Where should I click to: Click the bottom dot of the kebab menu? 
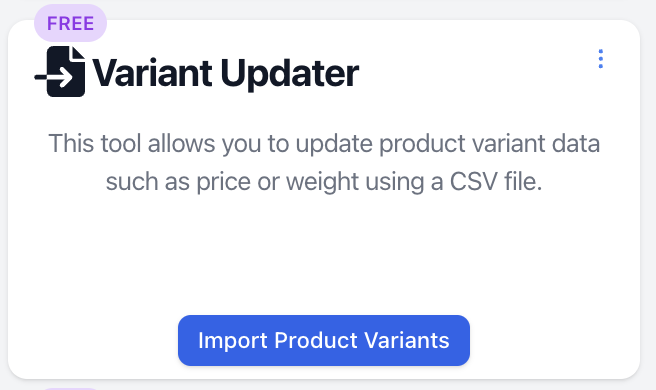(600, 66)
